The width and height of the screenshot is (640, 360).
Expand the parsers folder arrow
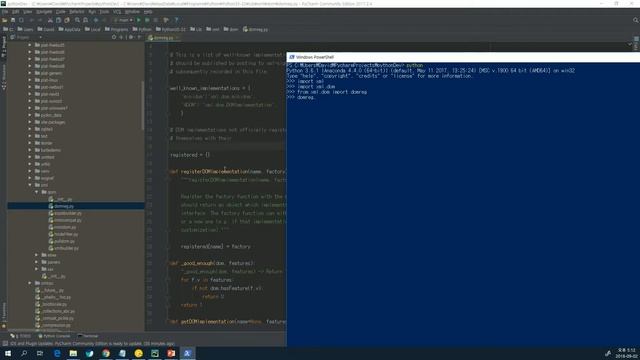click(x=36, y=262)
